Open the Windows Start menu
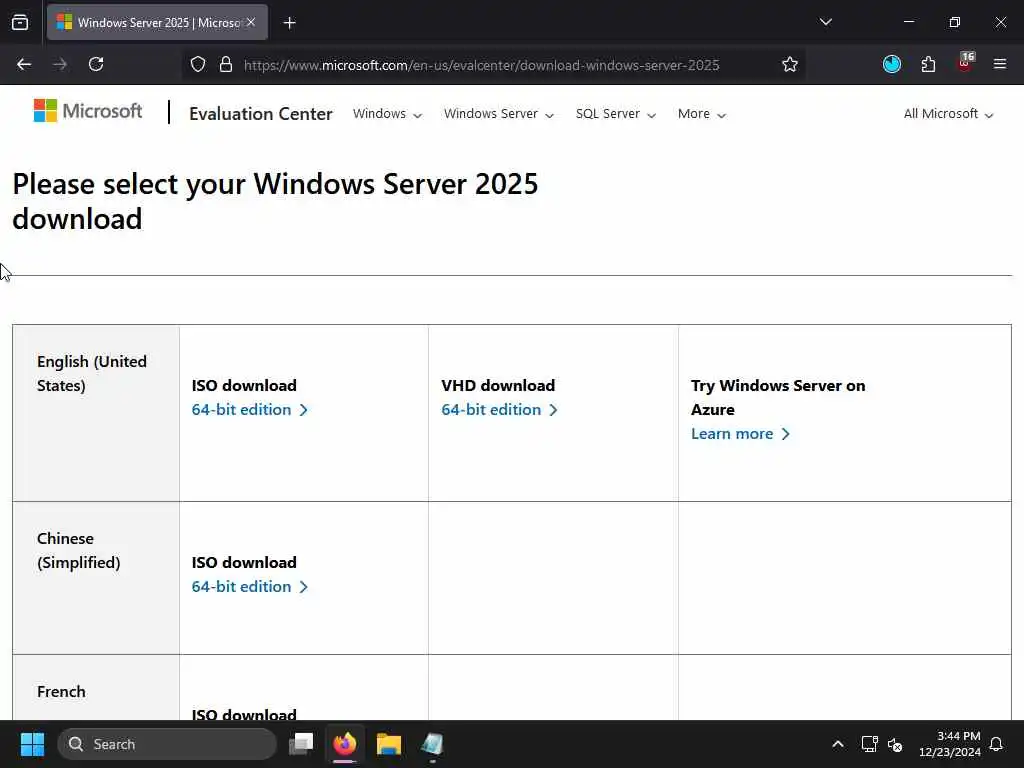This screenshot has width=1024, height=768. 32,744
